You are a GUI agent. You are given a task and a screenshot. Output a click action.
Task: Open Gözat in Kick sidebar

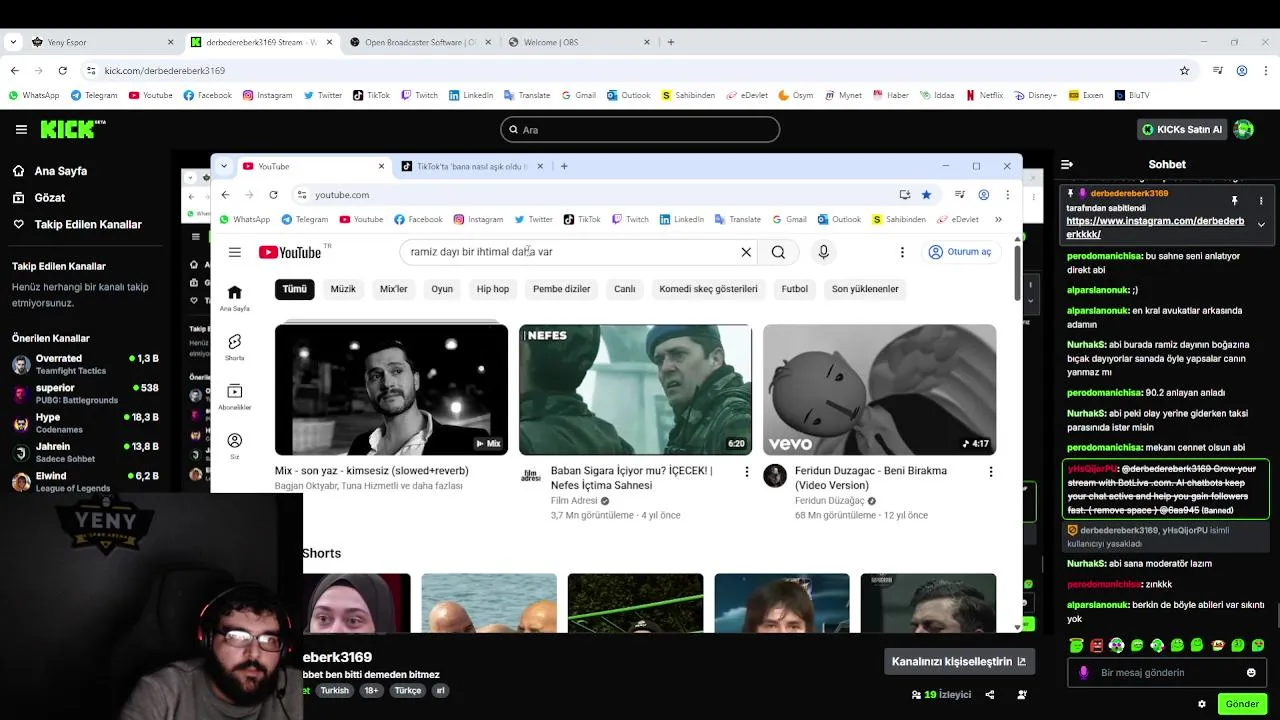pyautogui.click(x=49, y=198)
